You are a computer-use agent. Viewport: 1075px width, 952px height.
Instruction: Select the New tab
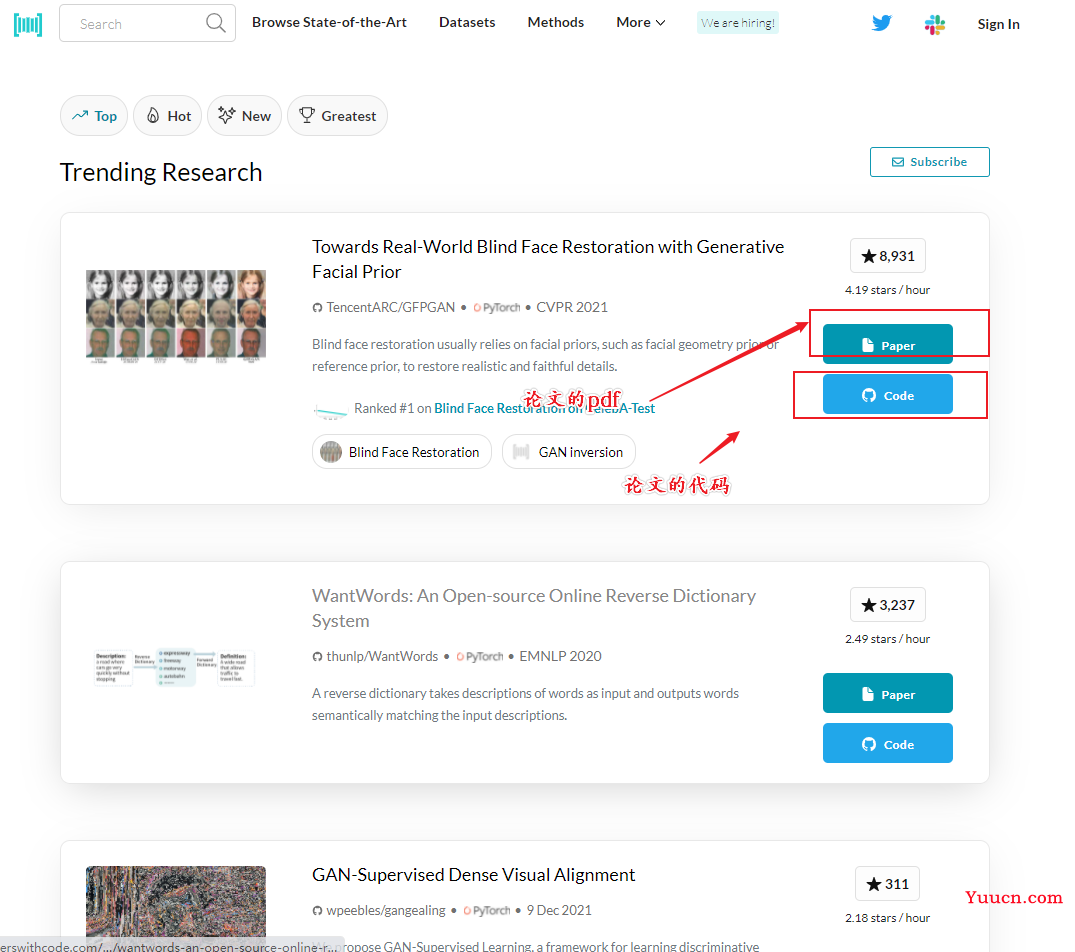tap(245, 116)
